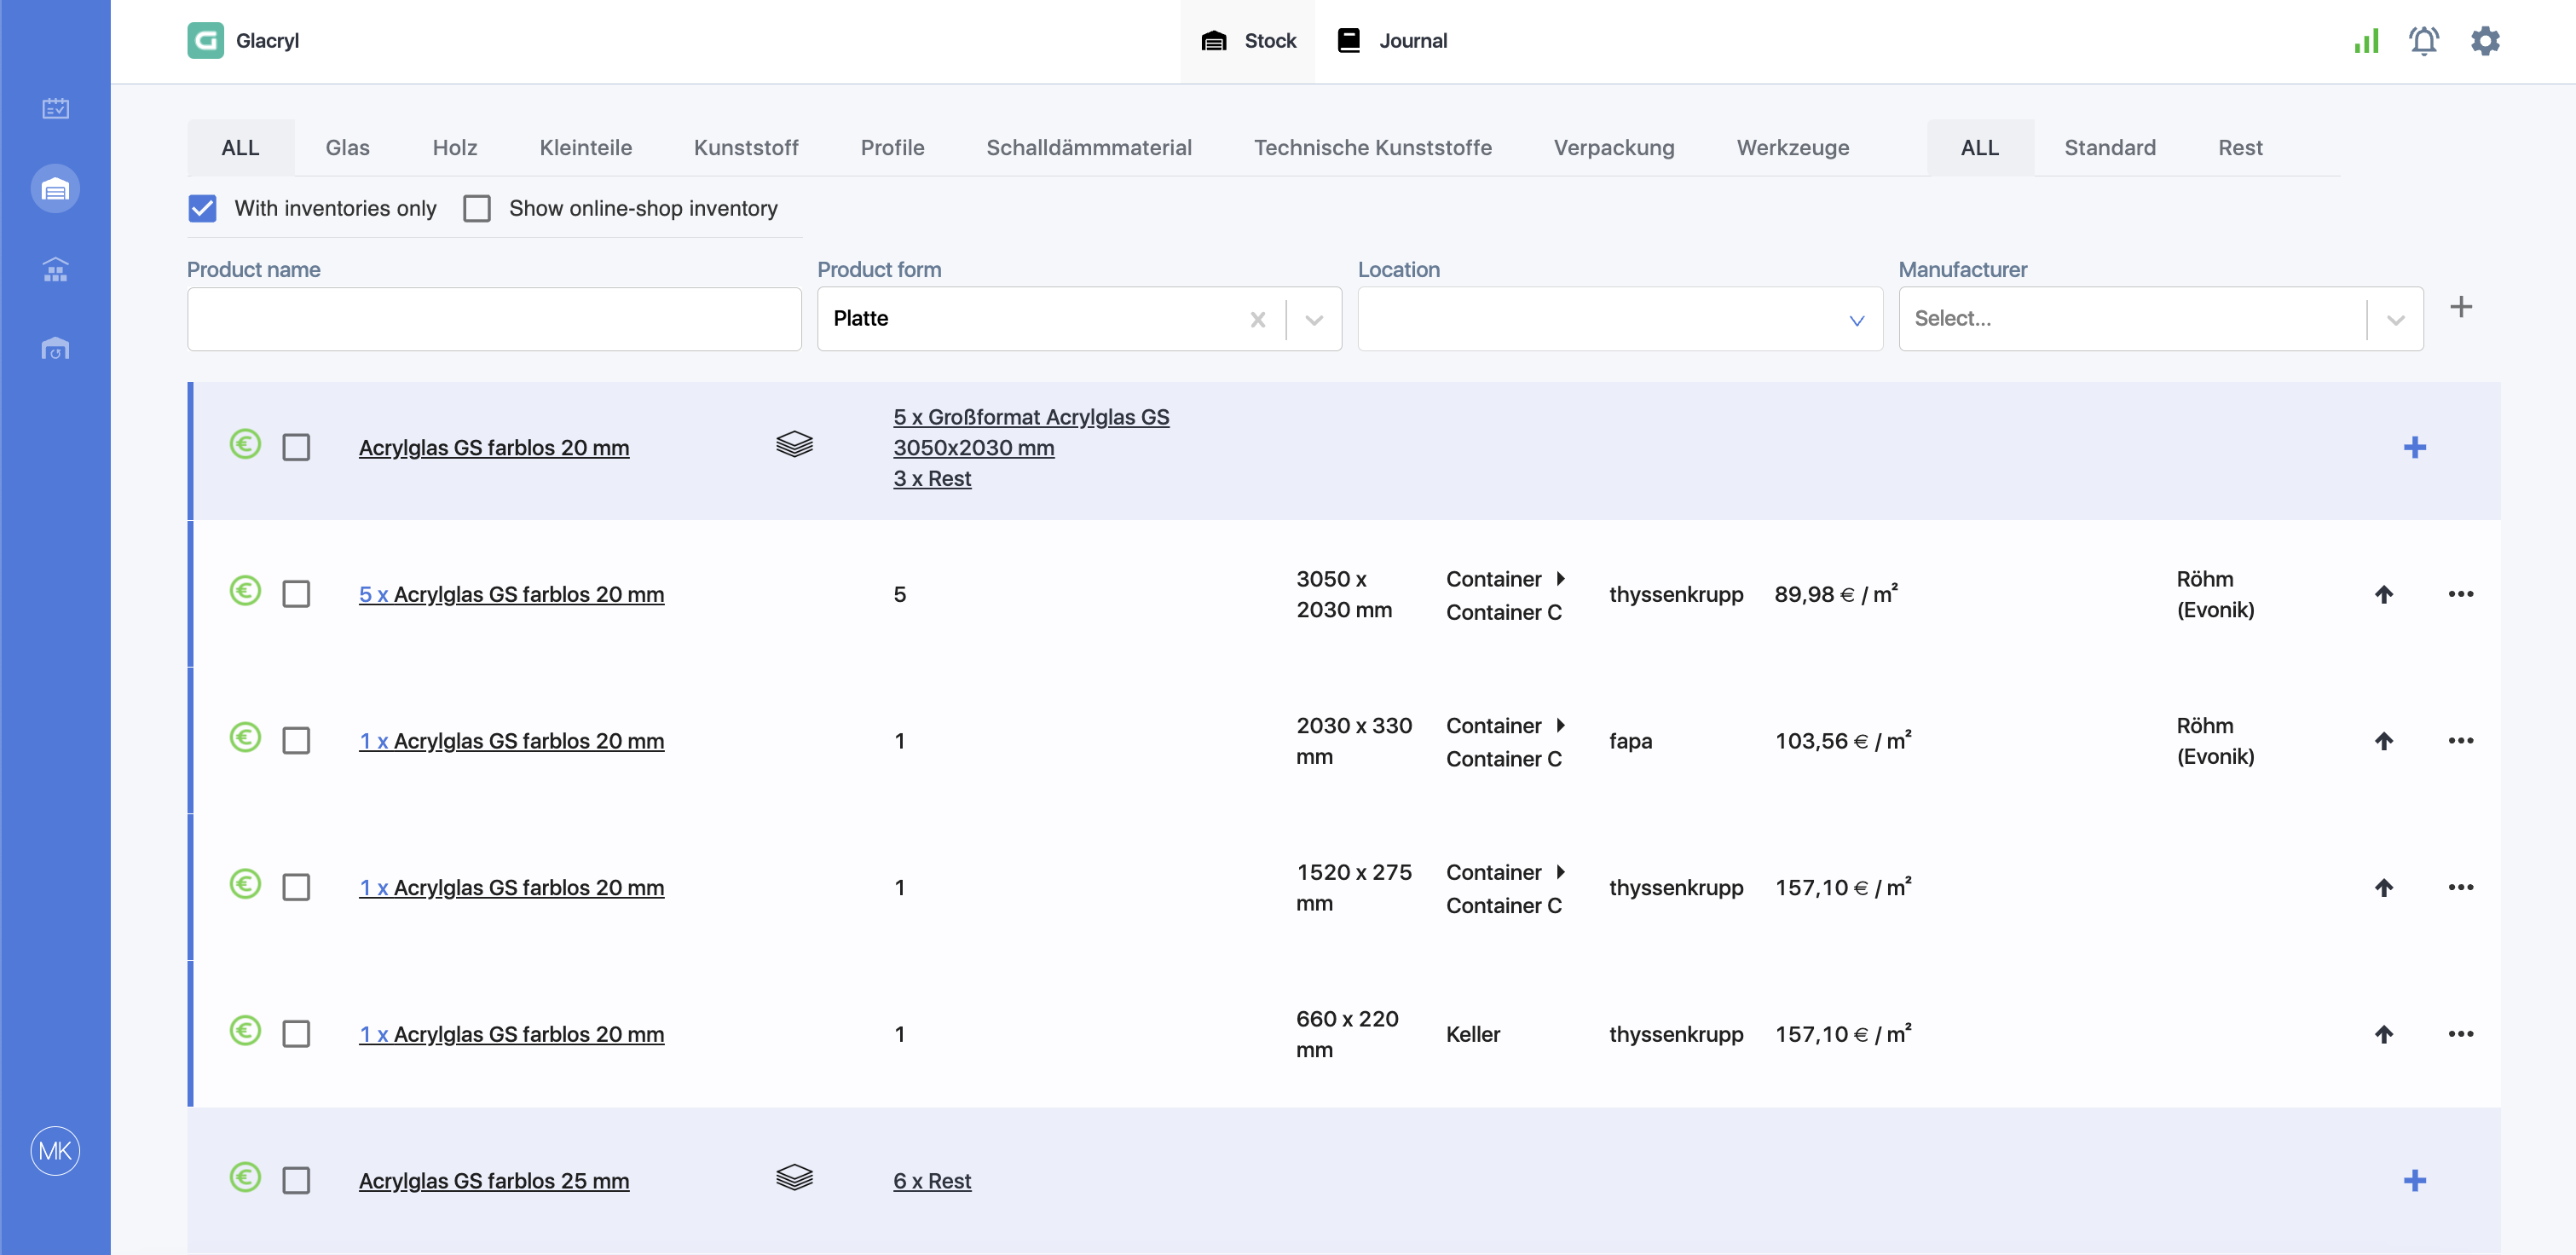This screenshot has height=1255, width=2576.
Task: Select the Verpackung category tab
Action: tap(1614, 148)
